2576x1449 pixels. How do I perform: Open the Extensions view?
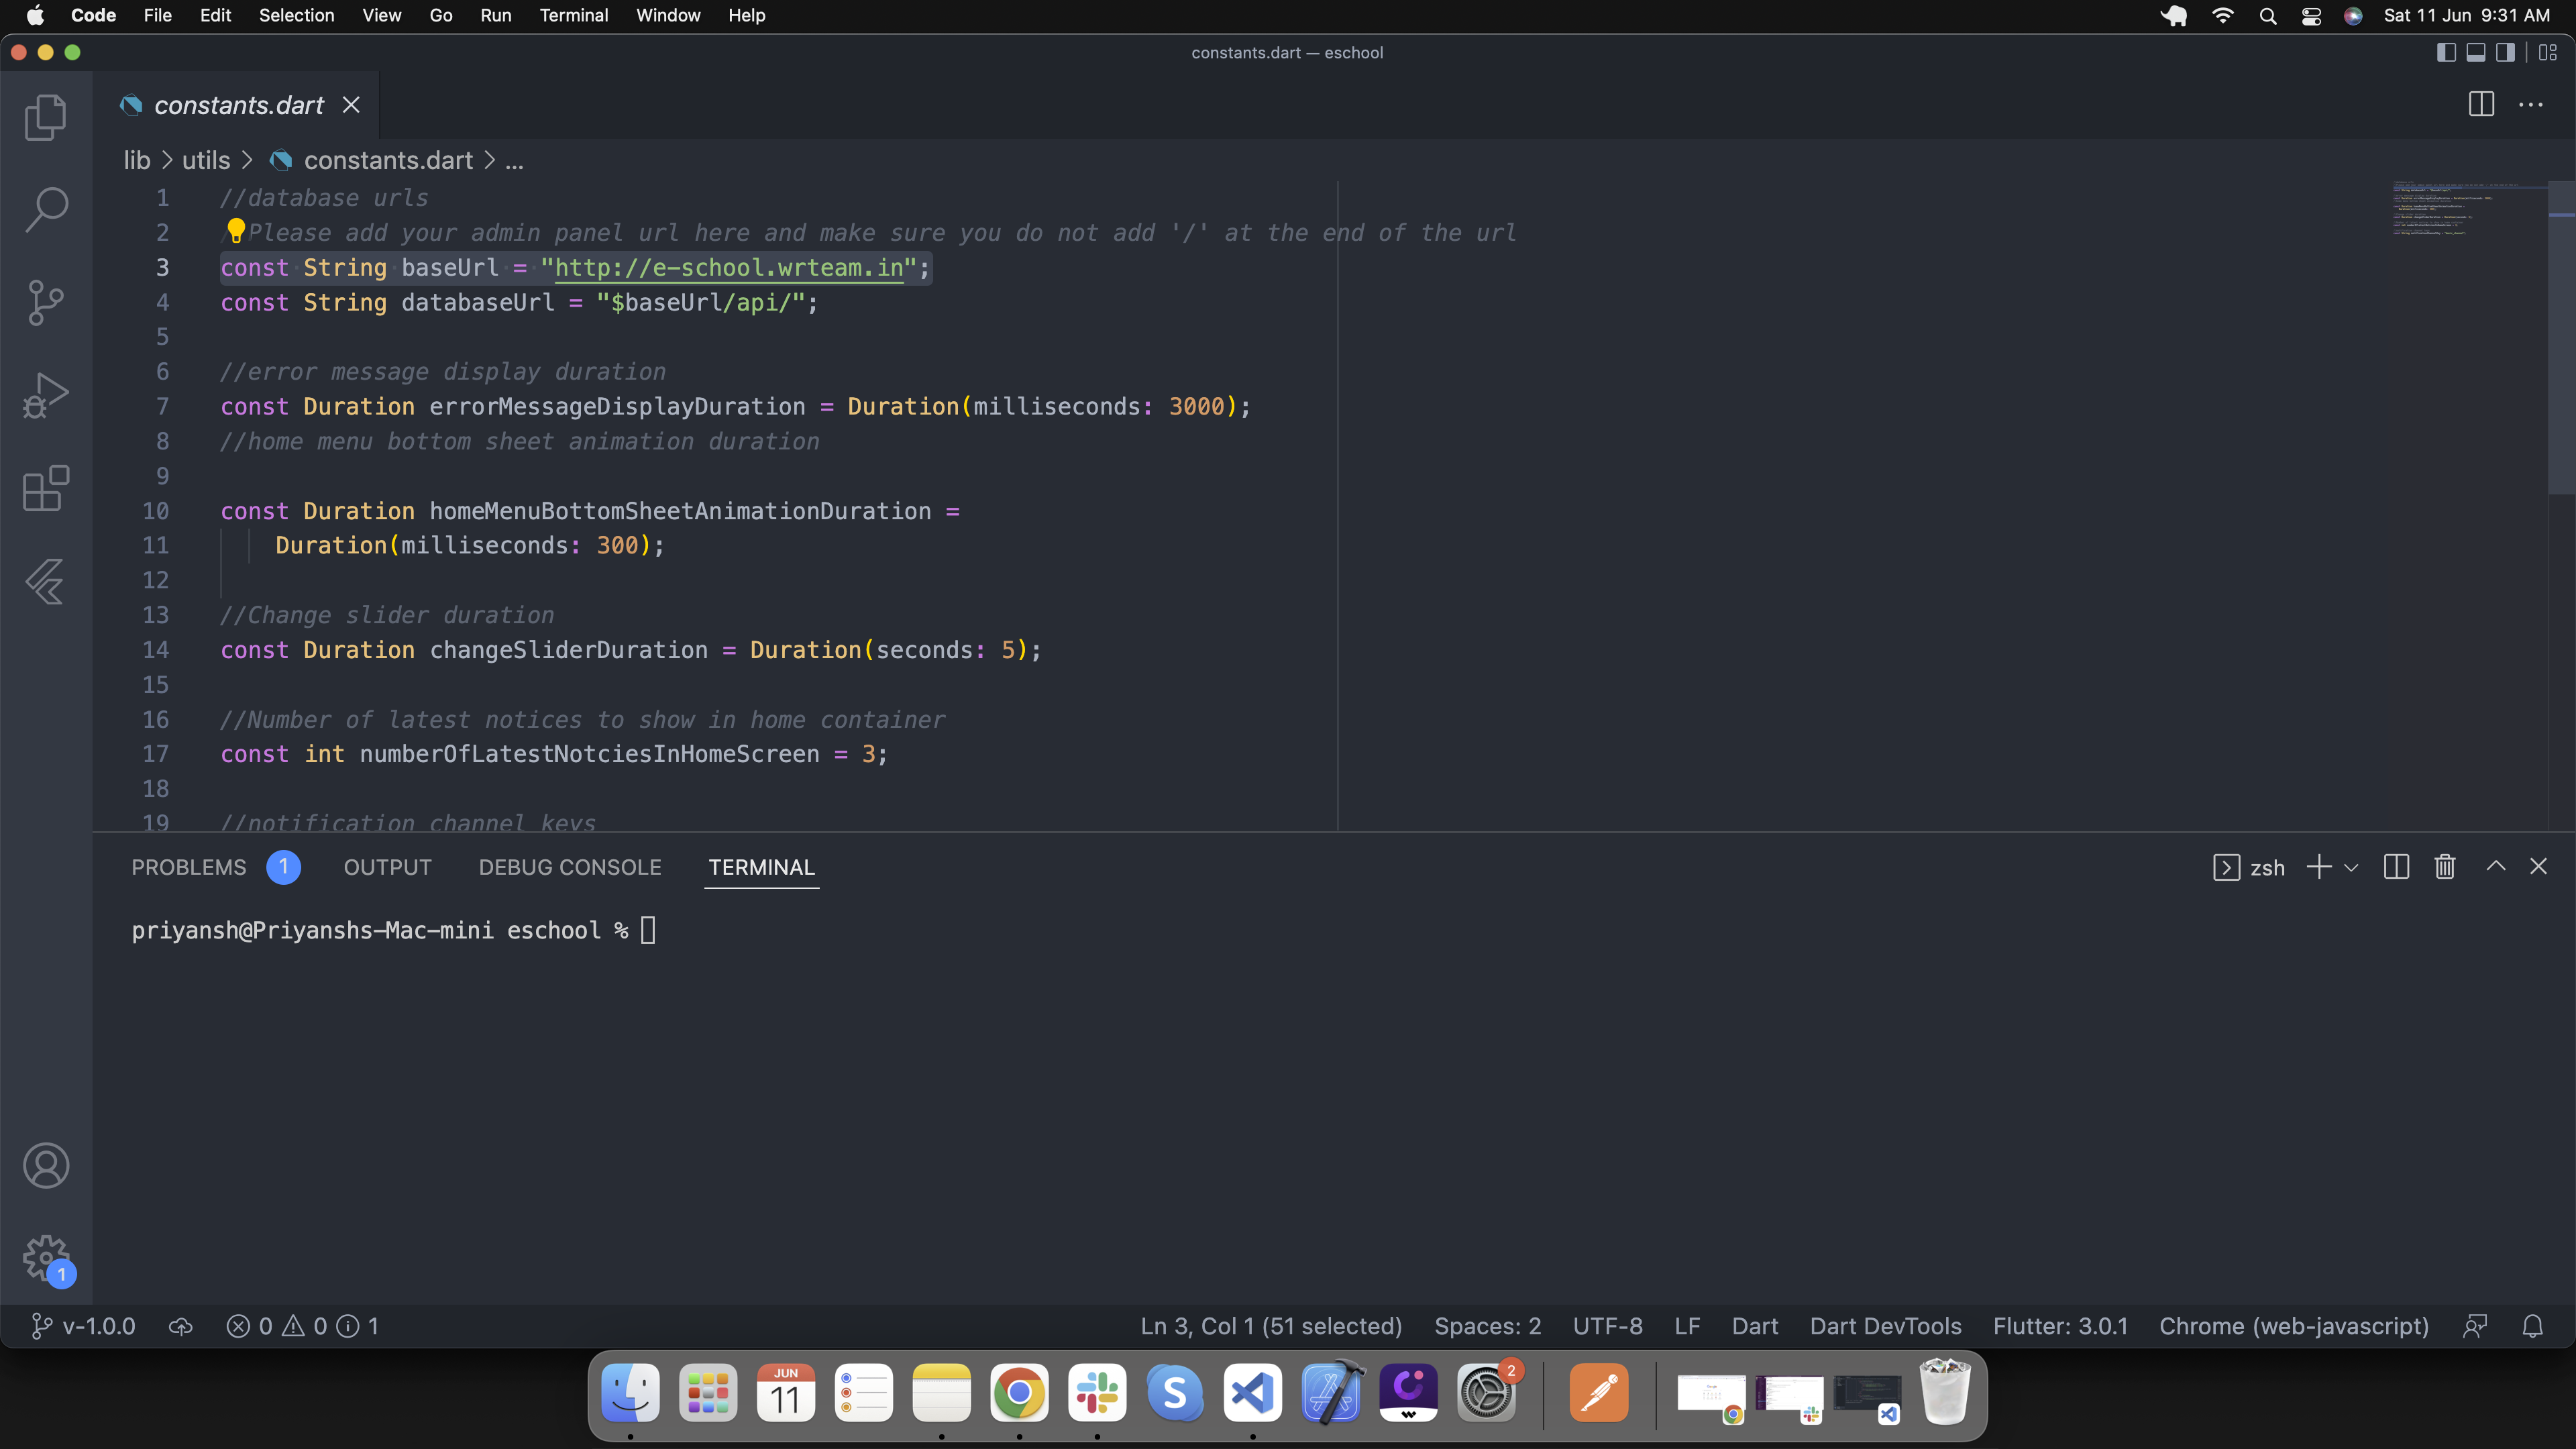click(x=46, y=488)
